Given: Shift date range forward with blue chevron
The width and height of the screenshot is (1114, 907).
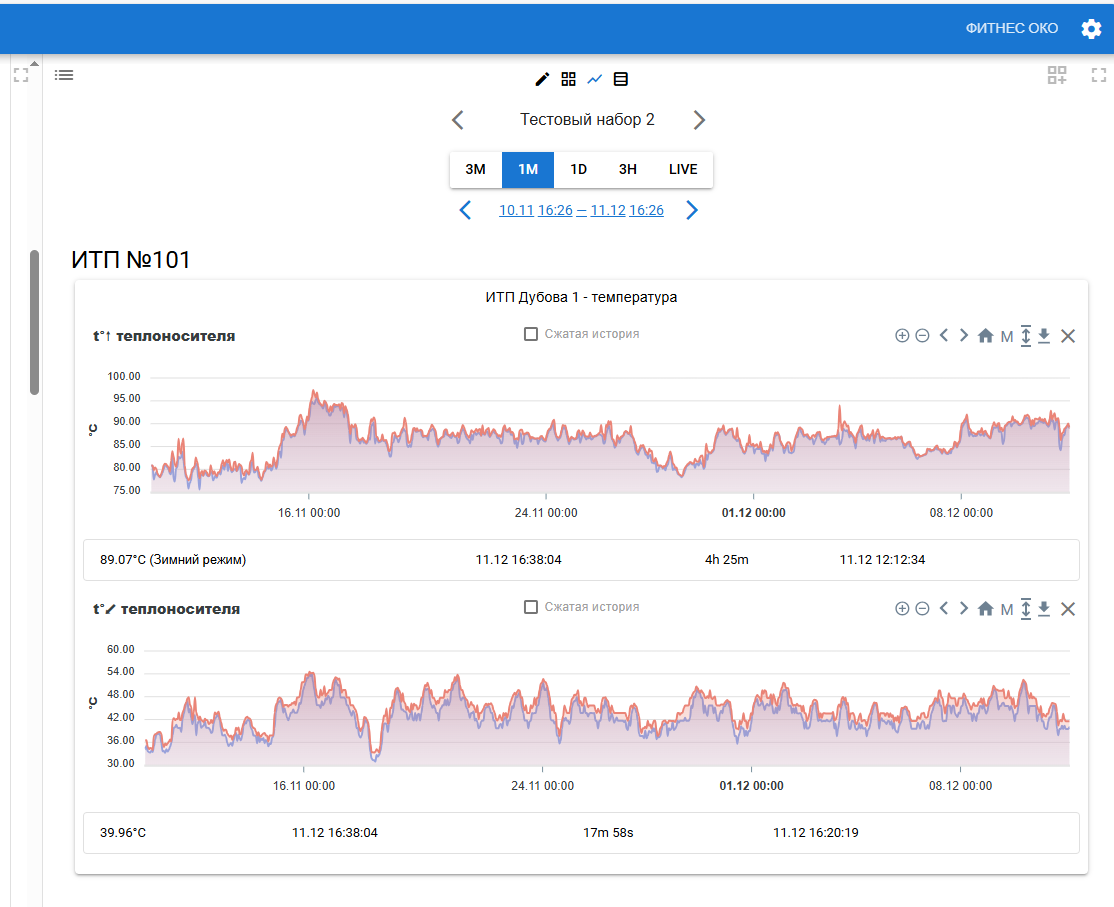Looking at the screenshot, I should click(x=691, y=210).
